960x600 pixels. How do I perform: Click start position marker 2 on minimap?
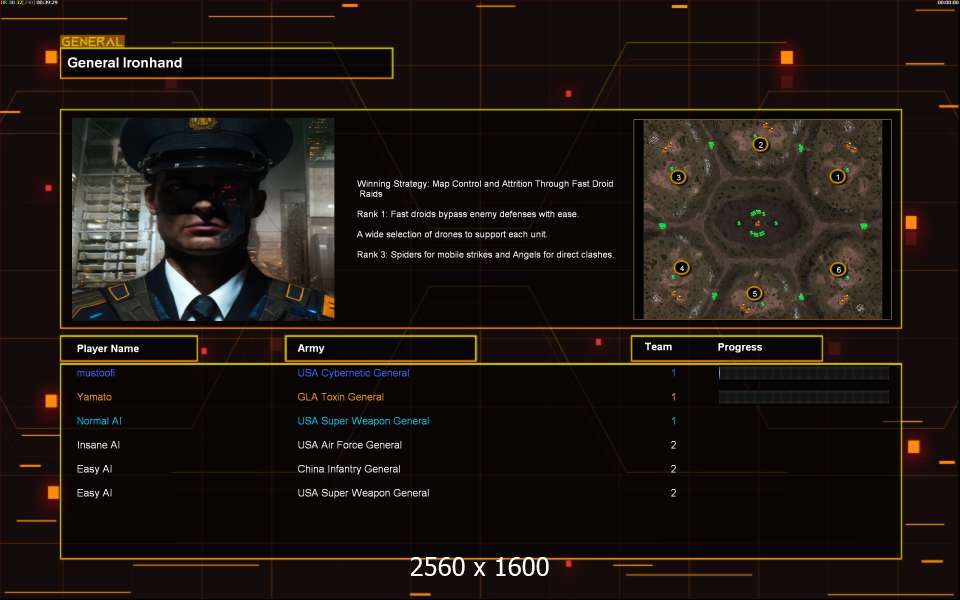(x=760, y=144)
